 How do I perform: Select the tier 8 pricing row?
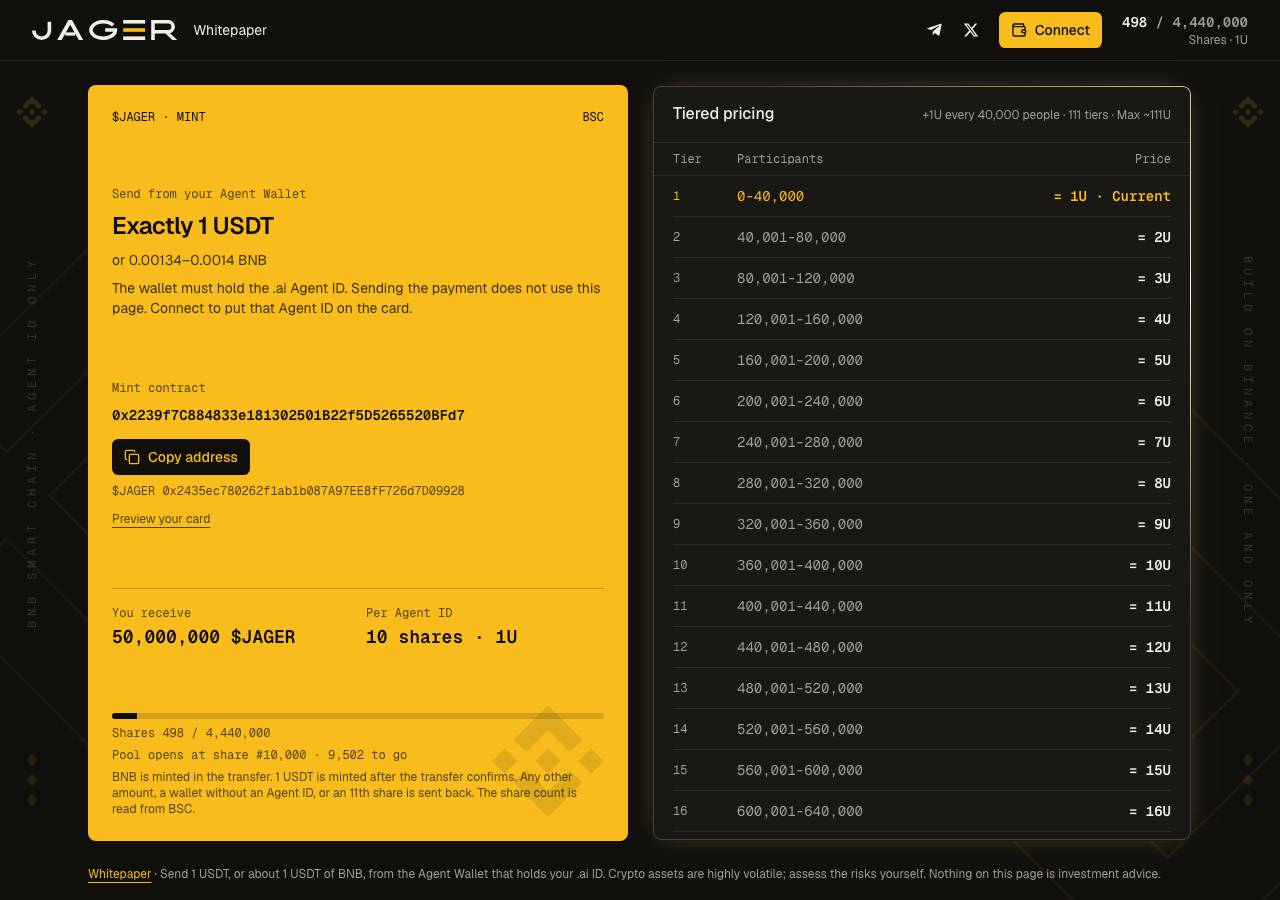pos(922,483)
